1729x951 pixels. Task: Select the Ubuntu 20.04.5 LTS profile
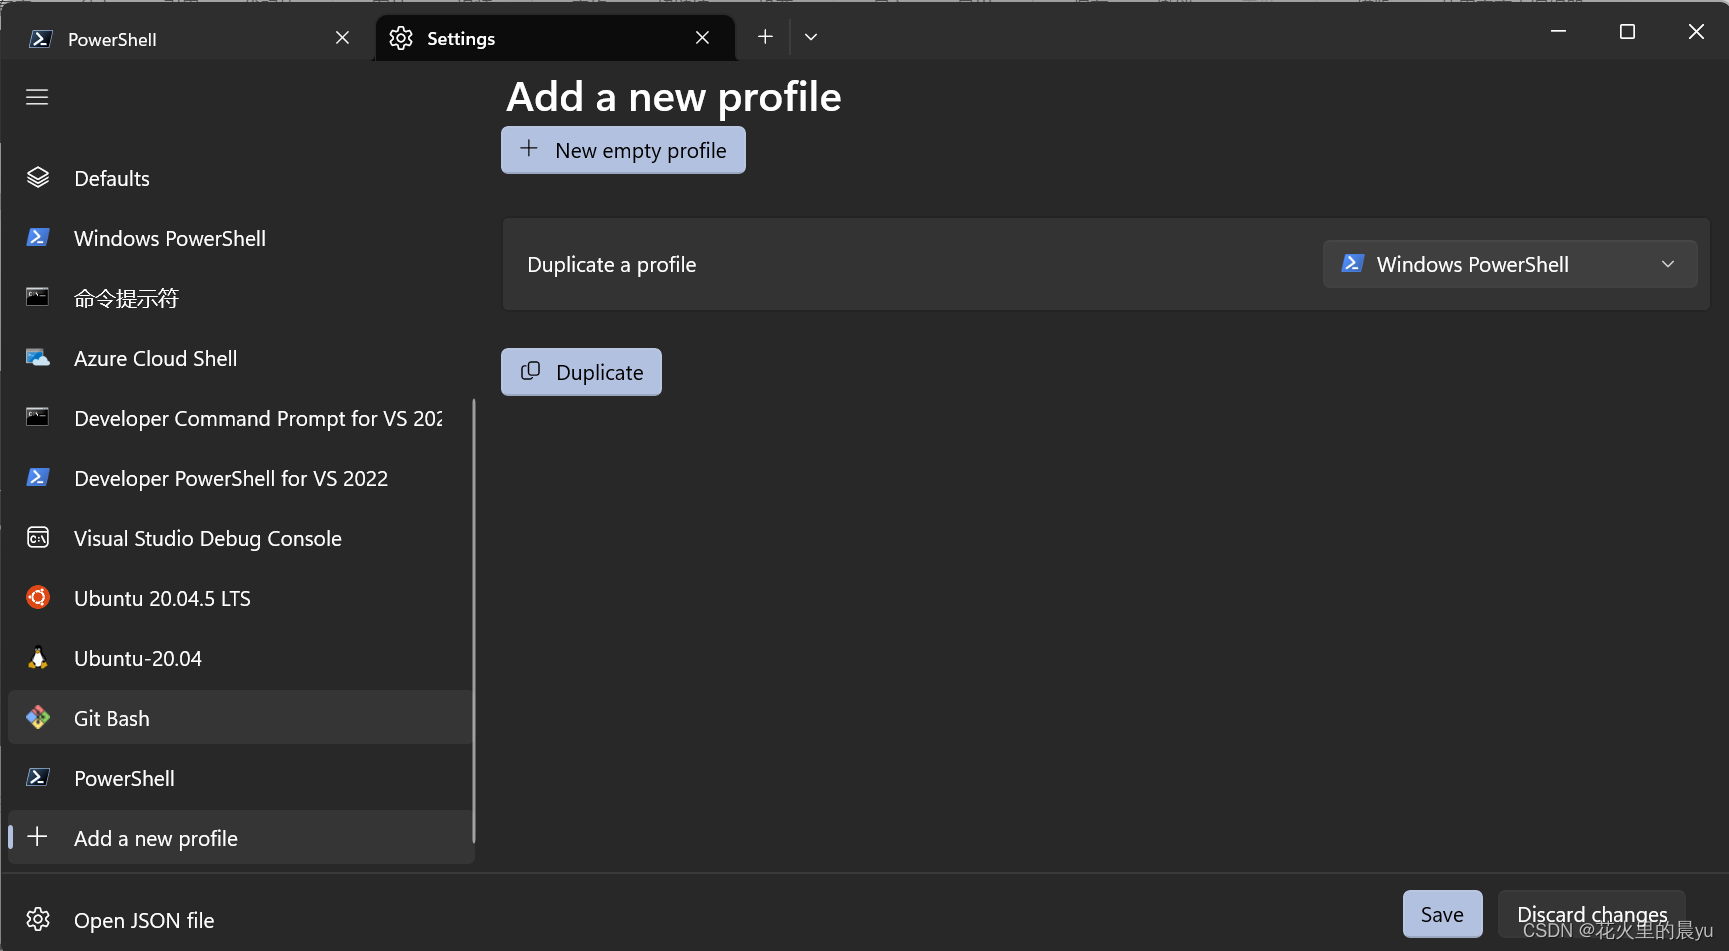click(x=240, y=598)
